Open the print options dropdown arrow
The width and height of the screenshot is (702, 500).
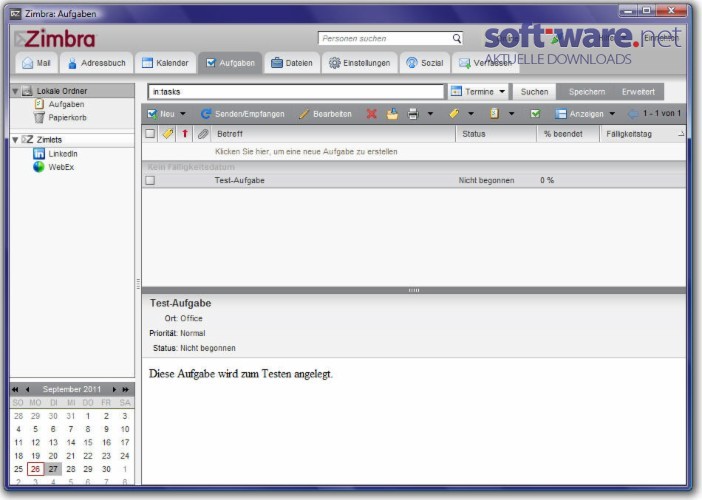[430, 114]
